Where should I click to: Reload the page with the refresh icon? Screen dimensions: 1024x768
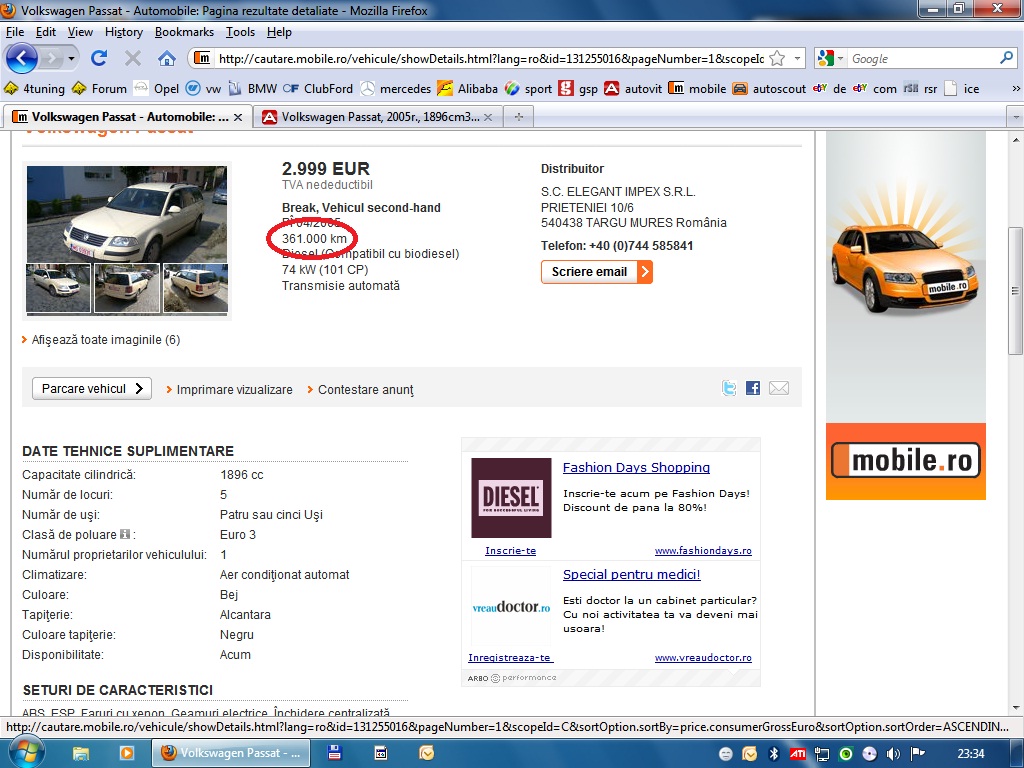[99, 58]
